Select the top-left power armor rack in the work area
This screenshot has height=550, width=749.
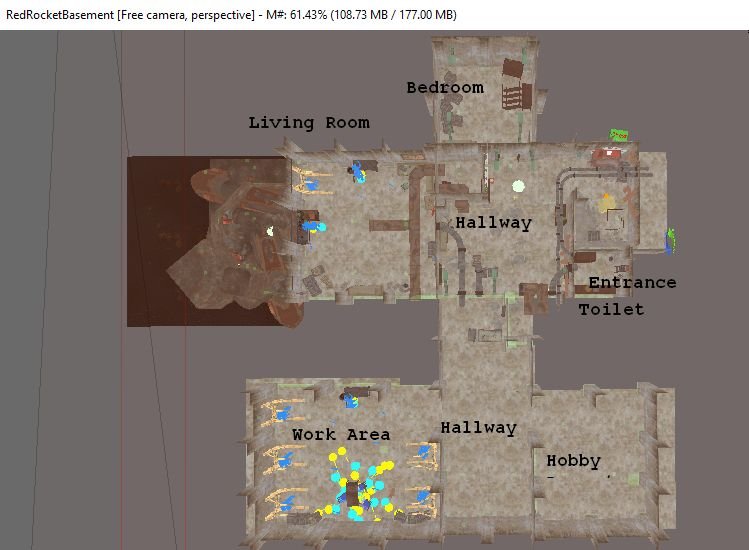282,412
